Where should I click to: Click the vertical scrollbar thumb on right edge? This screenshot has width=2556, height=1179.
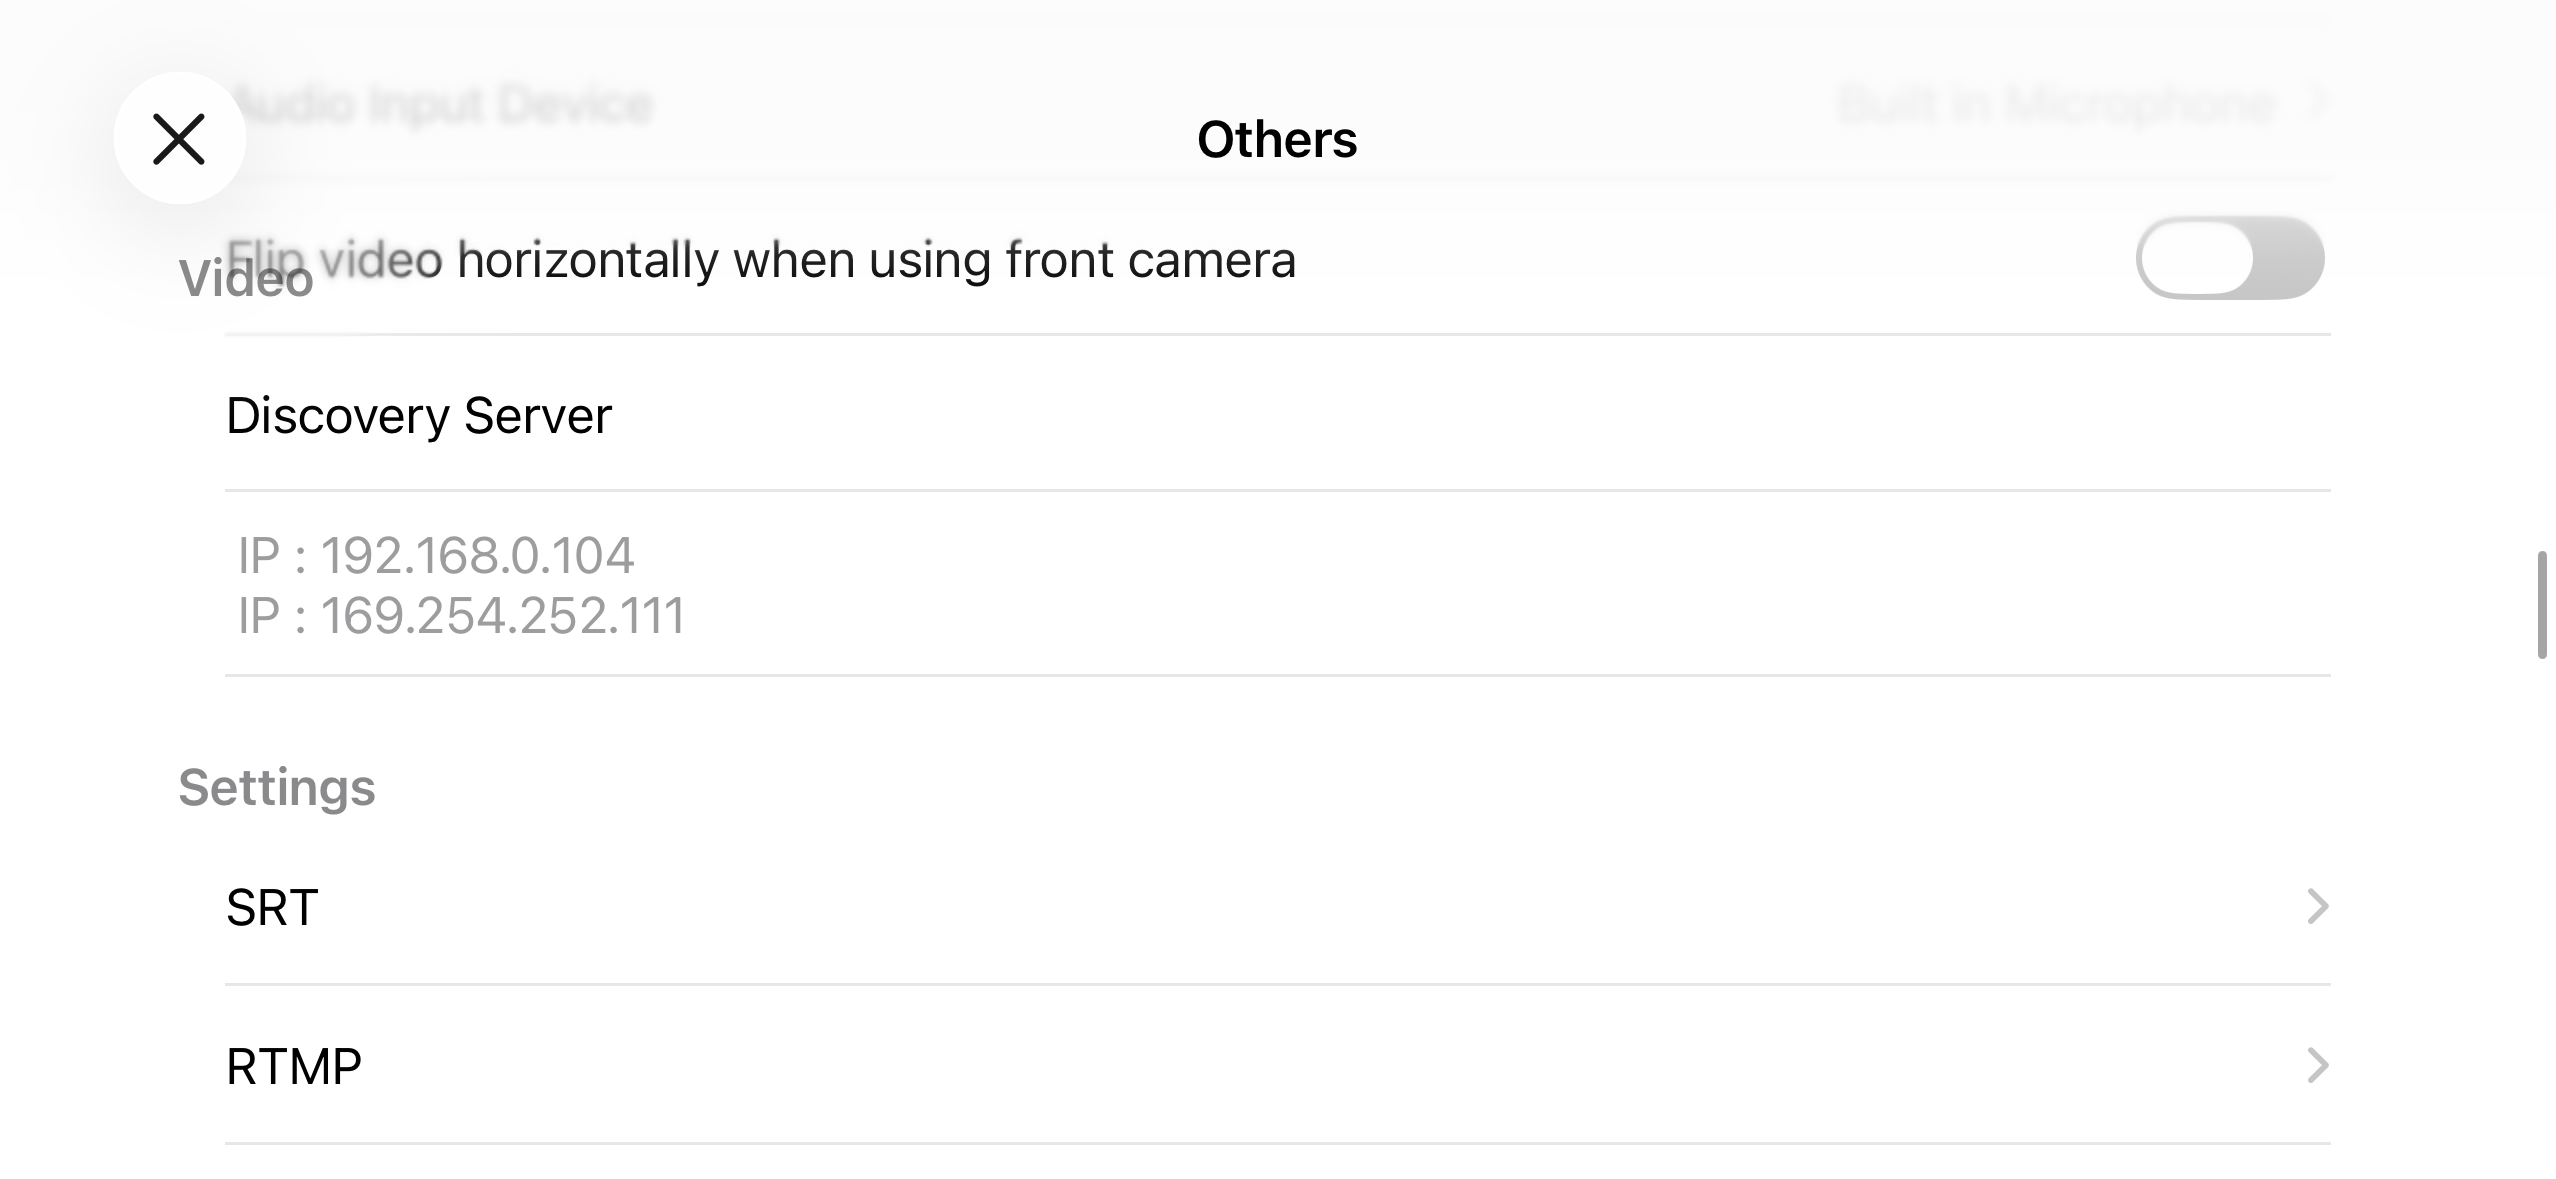coord(2541,604)
